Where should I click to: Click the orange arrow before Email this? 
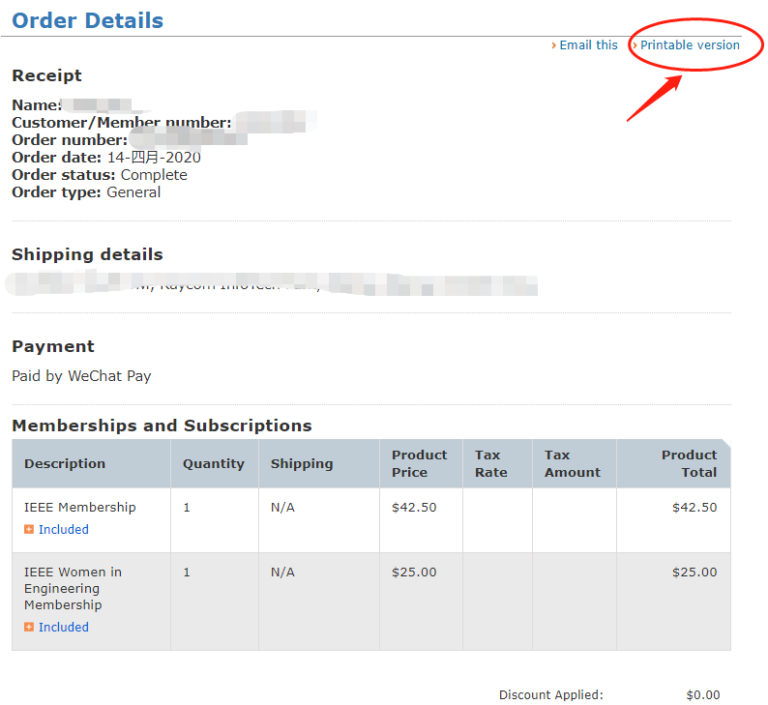point(554,46)
